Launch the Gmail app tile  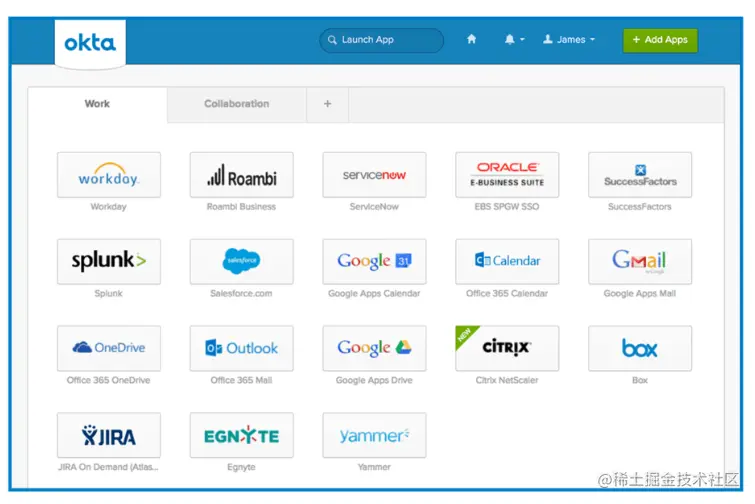pos(640,261)
